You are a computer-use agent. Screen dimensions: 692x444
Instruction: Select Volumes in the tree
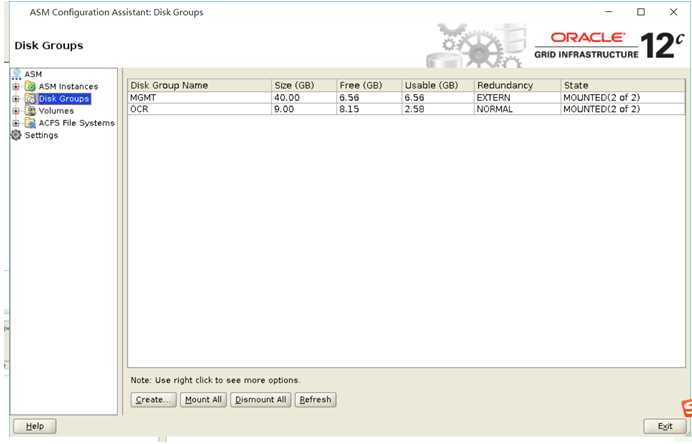point(56,111)
